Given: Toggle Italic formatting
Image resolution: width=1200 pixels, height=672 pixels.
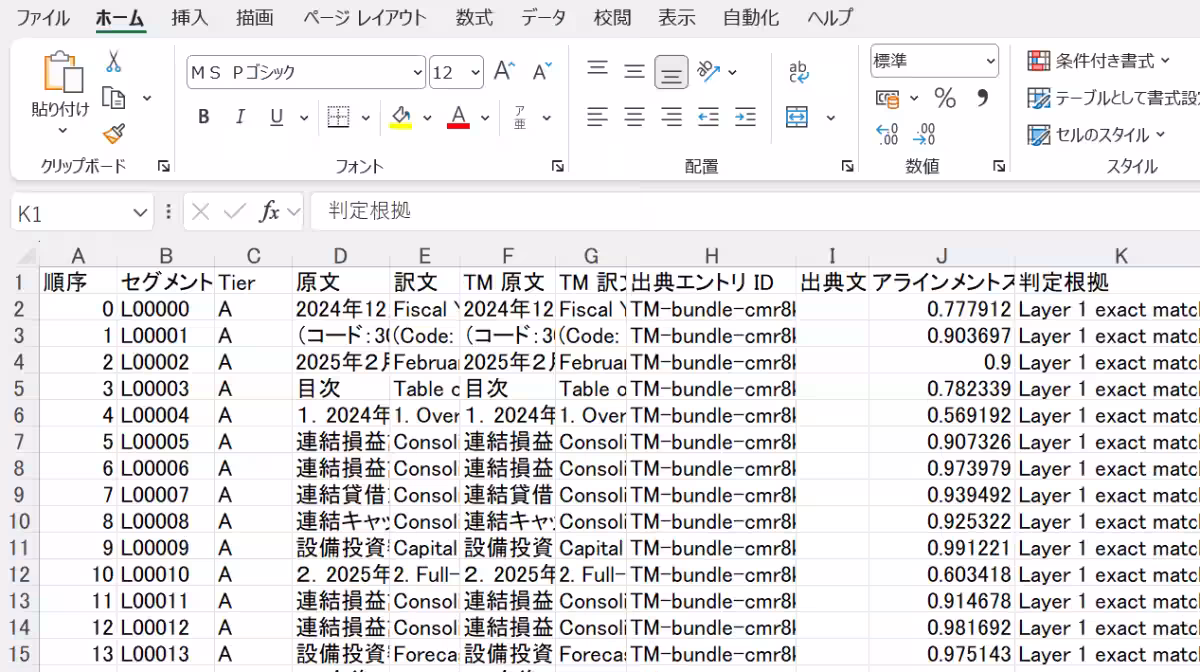Looking at the screenshot, I should click(x=240, y=117).
